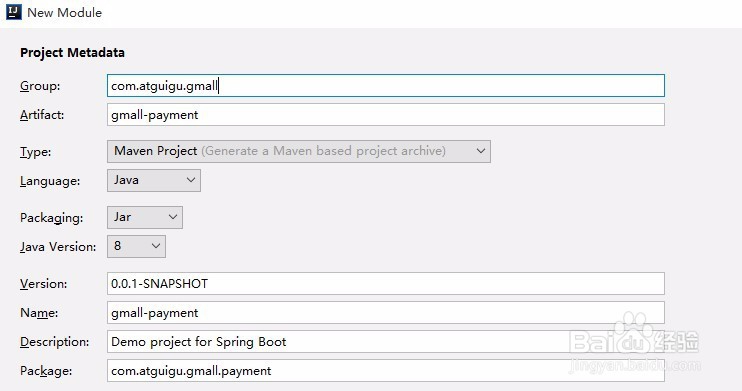Expand the Java Version dropdown showing 8
742x391 pixels.
pyautogui.click(x=136, y=246)
